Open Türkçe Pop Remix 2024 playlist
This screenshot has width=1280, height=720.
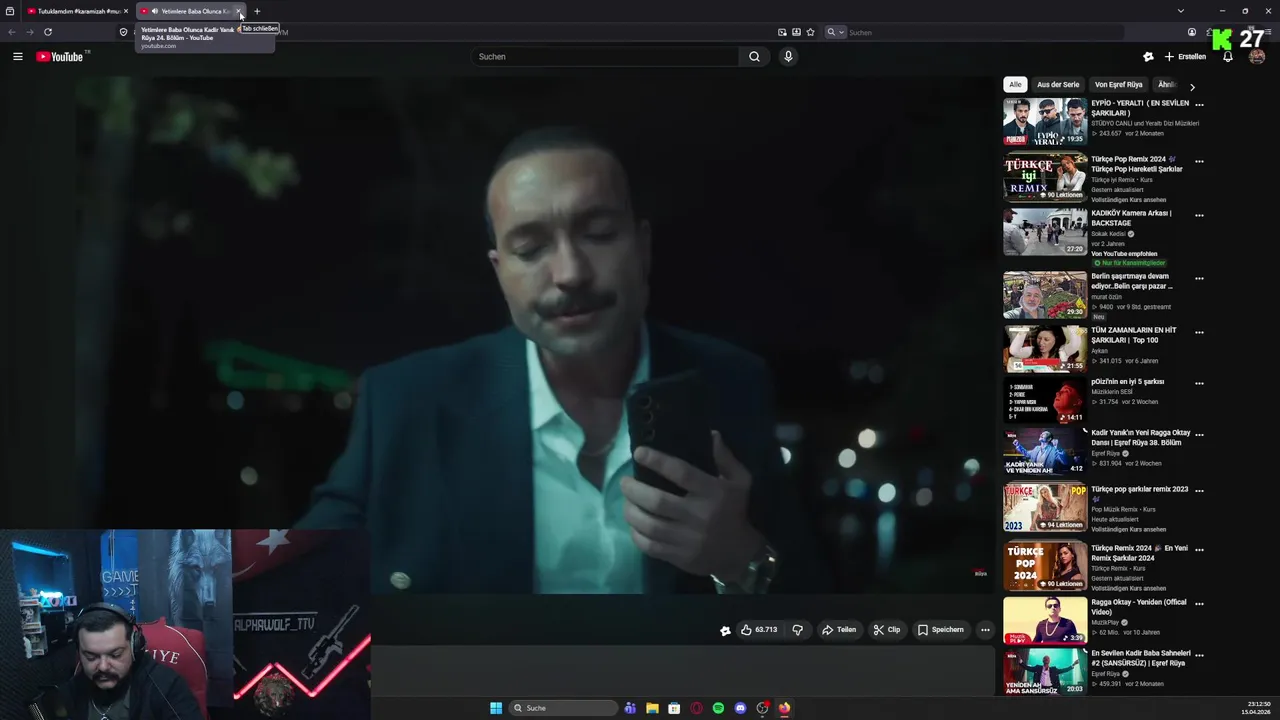(1045, 177)
